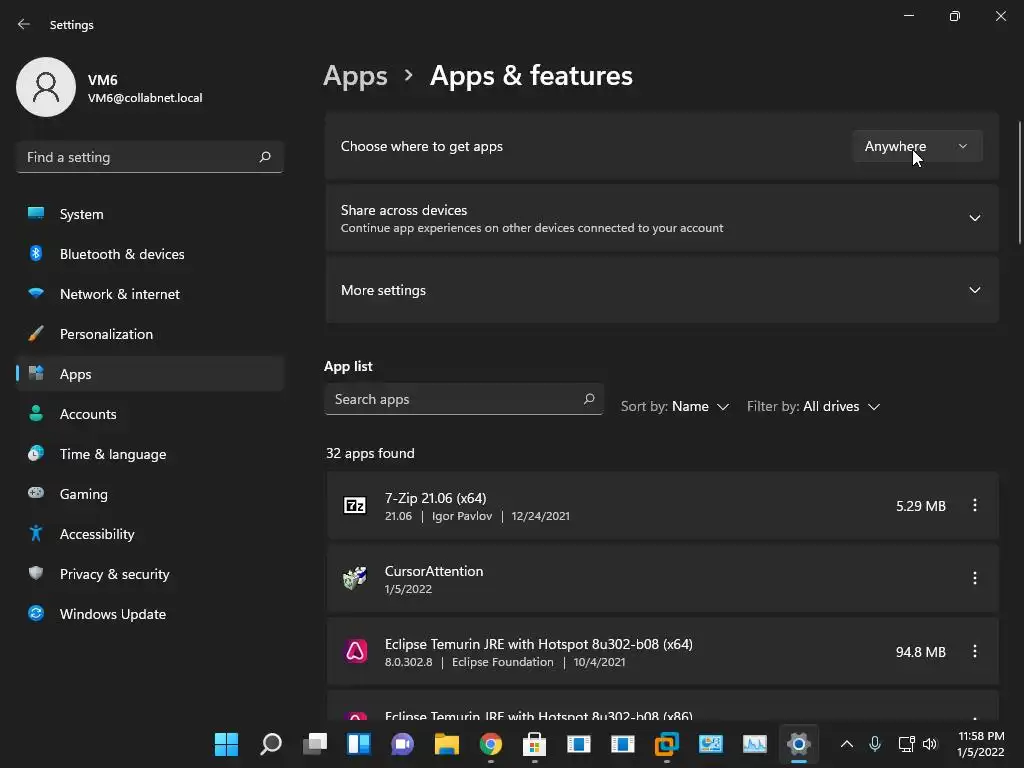Screen dimensions: 1024x768
Task: Open taskbar Search
Action: [x=271, y=744]
